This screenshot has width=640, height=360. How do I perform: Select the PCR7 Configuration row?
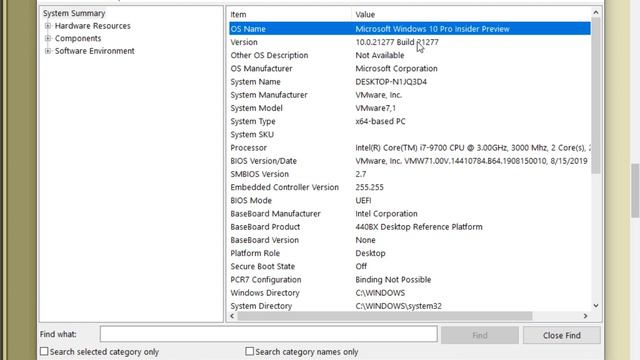pos(409,280)
